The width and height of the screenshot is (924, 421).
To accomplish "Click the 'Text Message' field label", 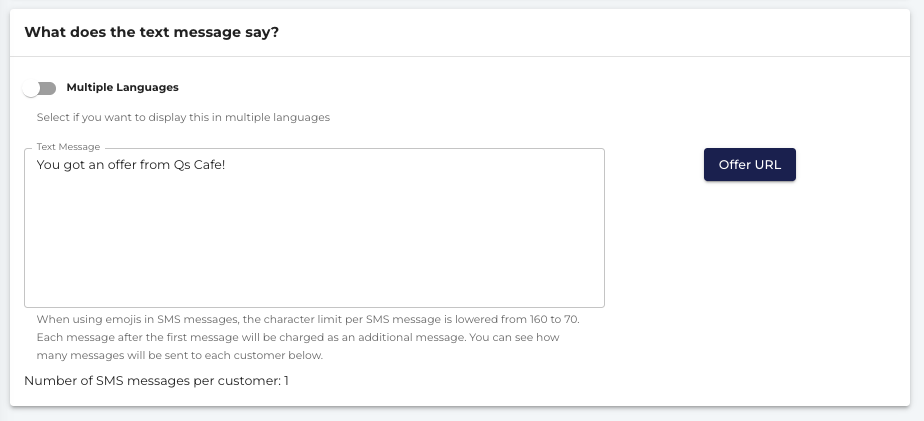I will 68,147.
